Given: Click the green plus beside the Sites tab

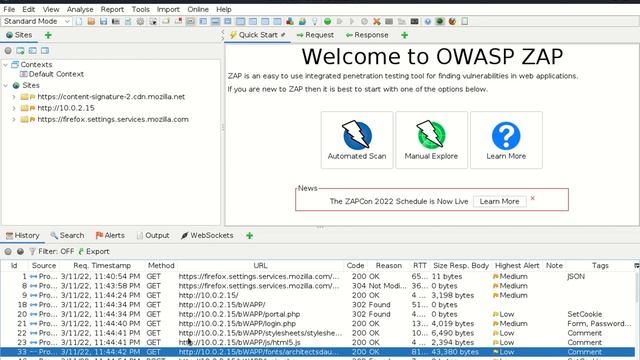Looking at the screenshot, I should click(x=48, y=35).
